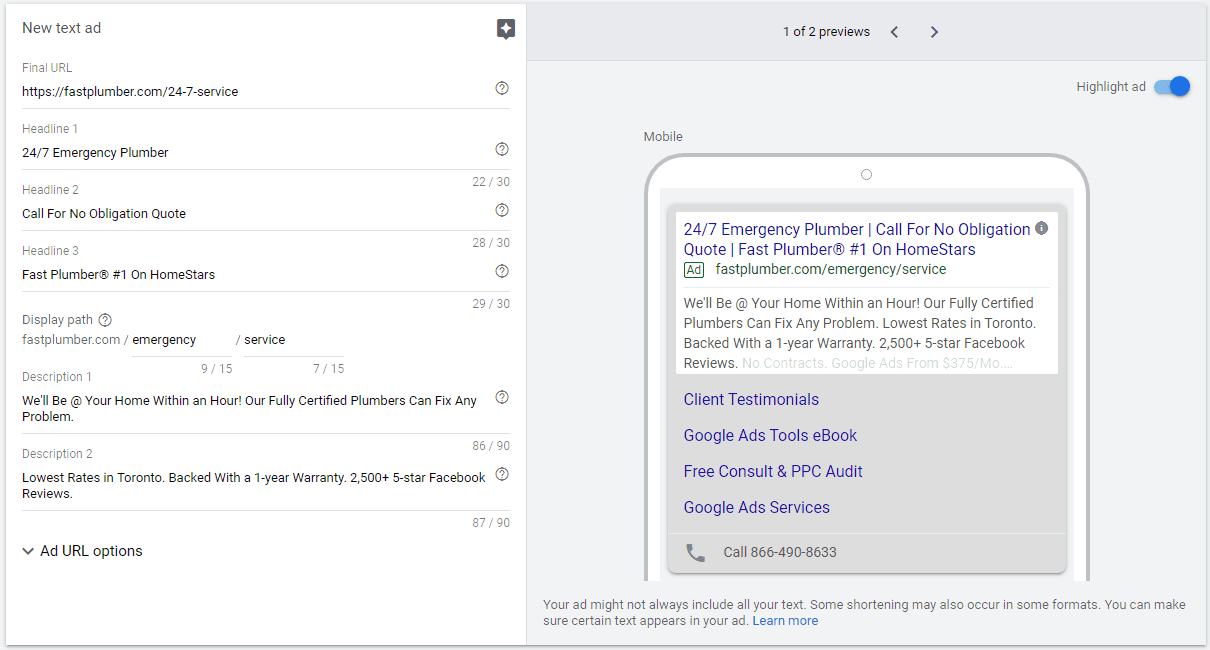Click the 'Highlight ad' label text
Image resolution: width=1210 pixels, height=650 pixels.
1111,87
